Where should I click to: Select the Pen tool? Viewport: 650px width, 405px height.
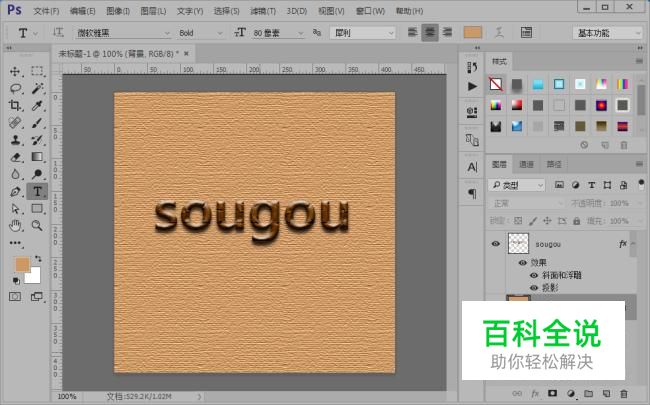(x=15, y=192)
